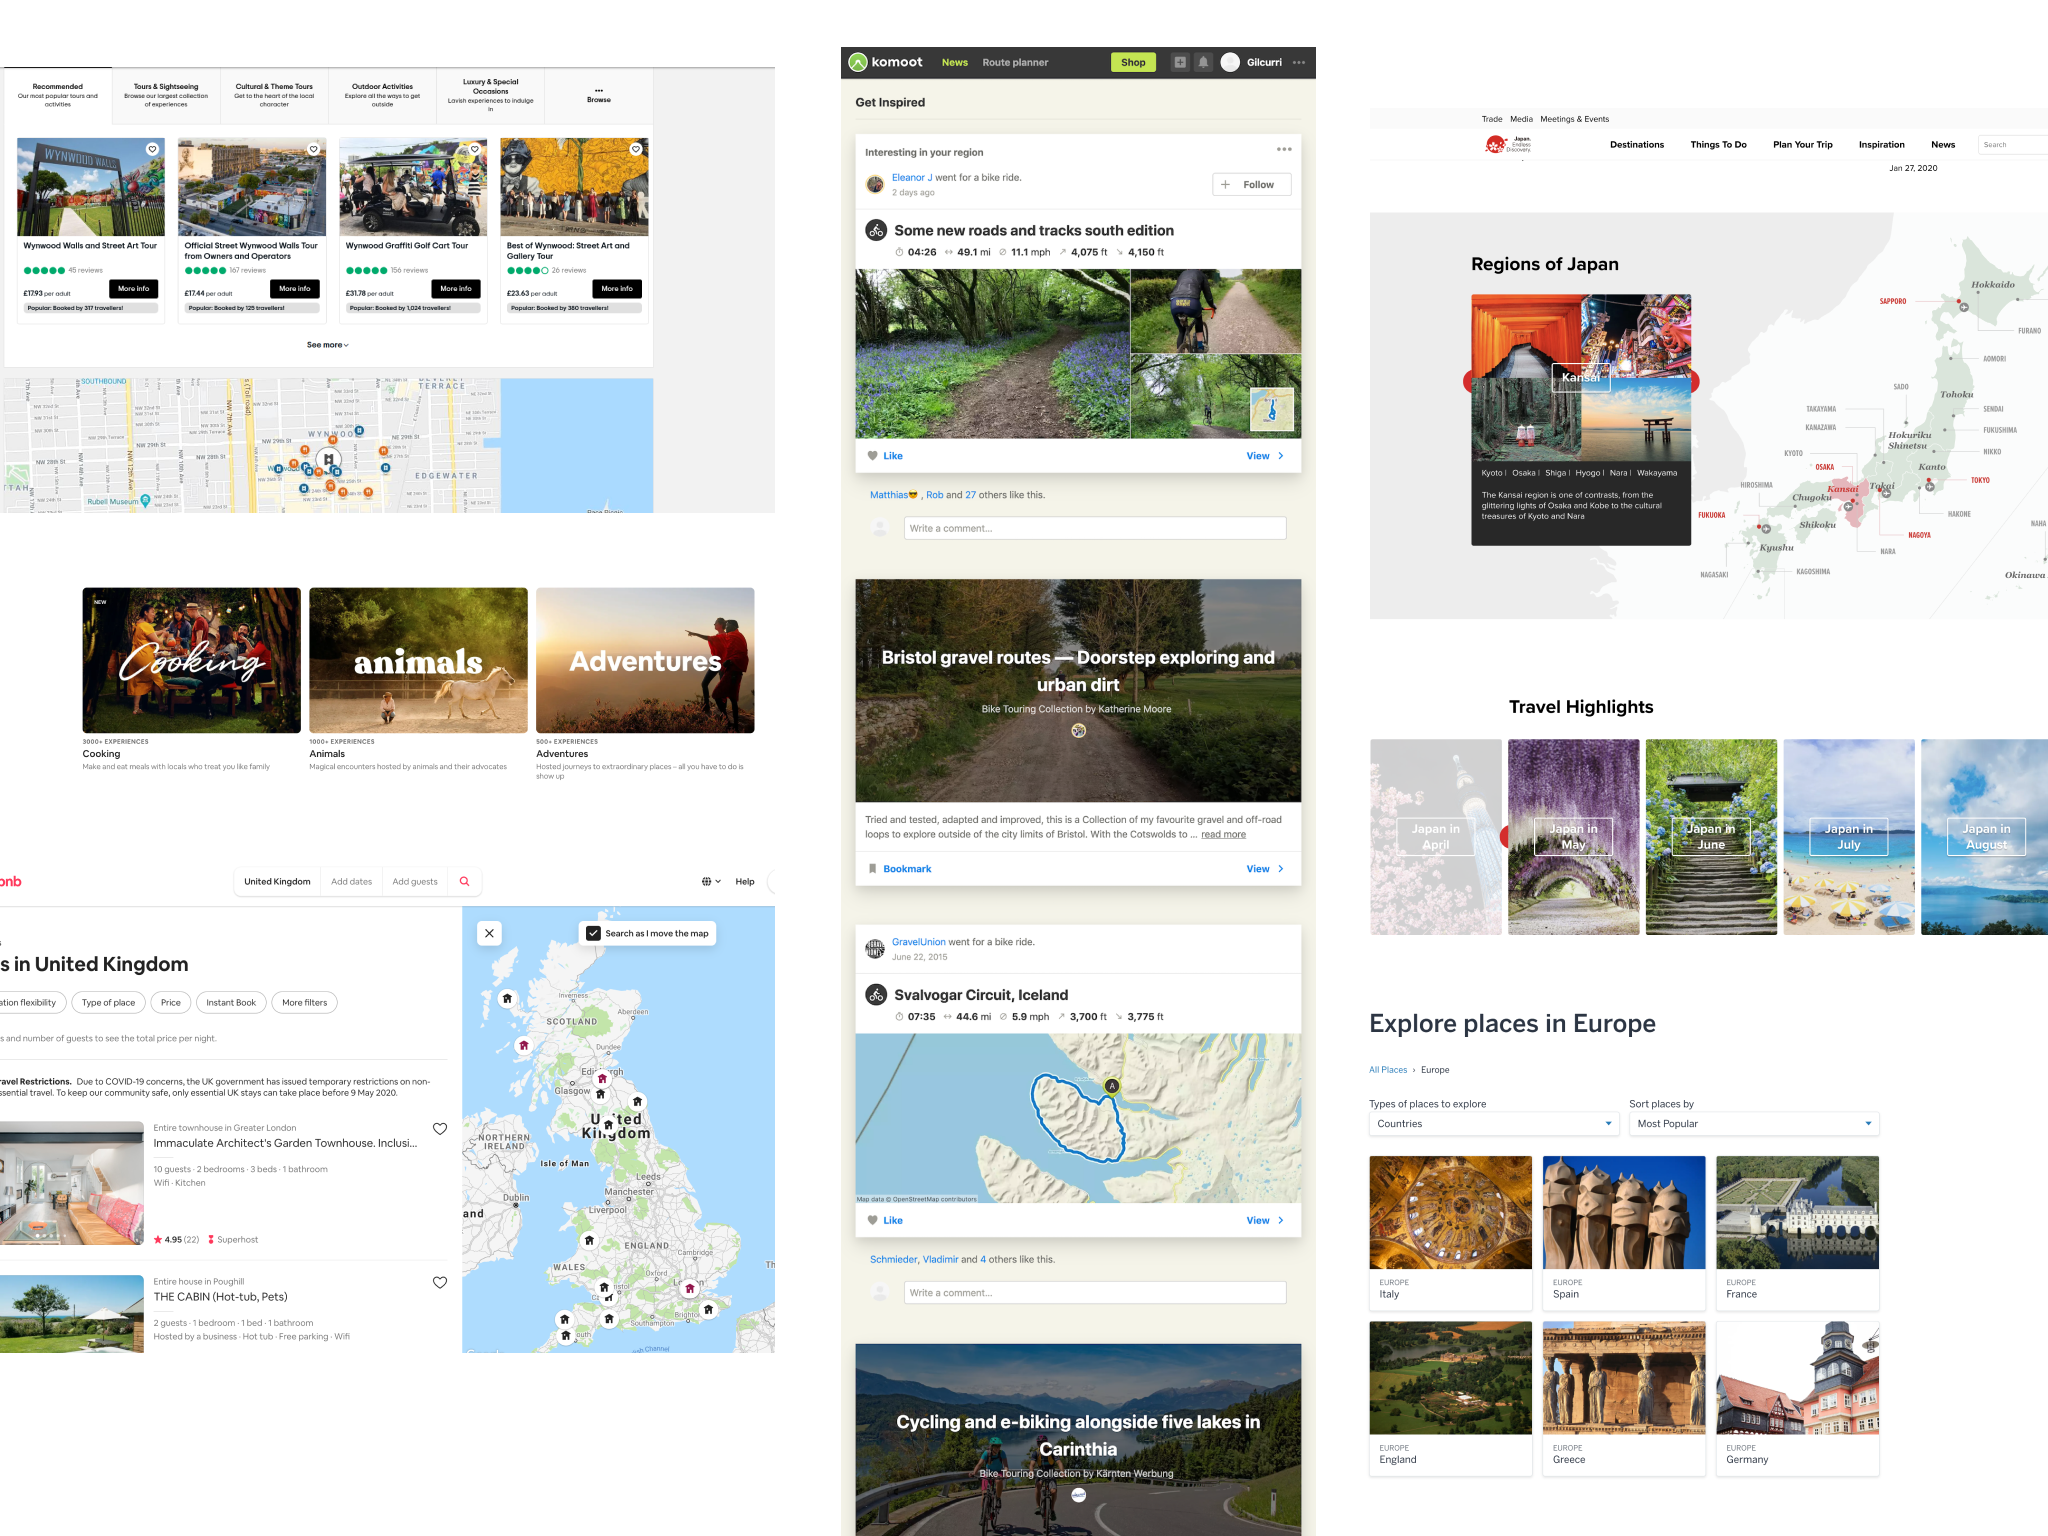This screenshot has width=2048, height=1536.
Task: Close the Airbnb map with the X
Action: click(x=489, y=933)
